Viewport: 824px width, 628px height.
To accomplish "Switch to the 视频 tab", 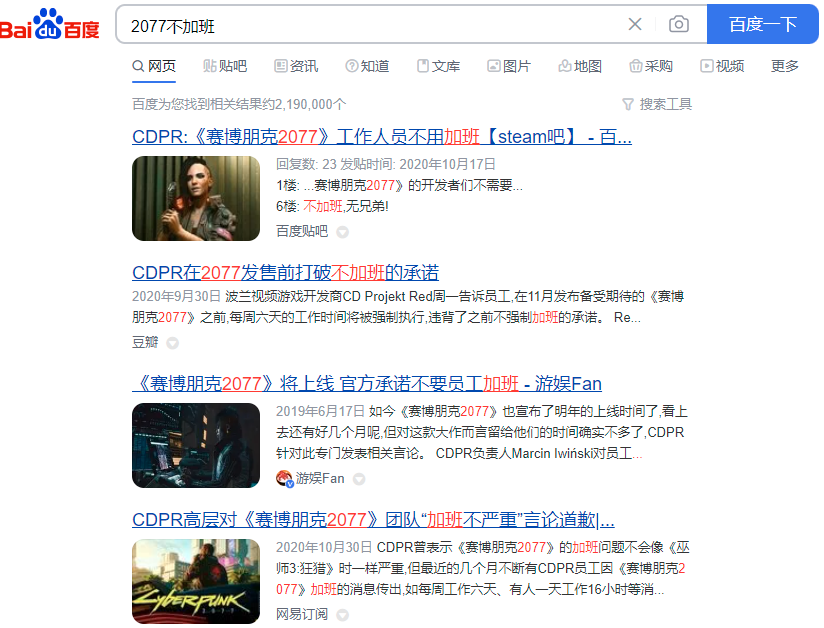I will [722, 66].
